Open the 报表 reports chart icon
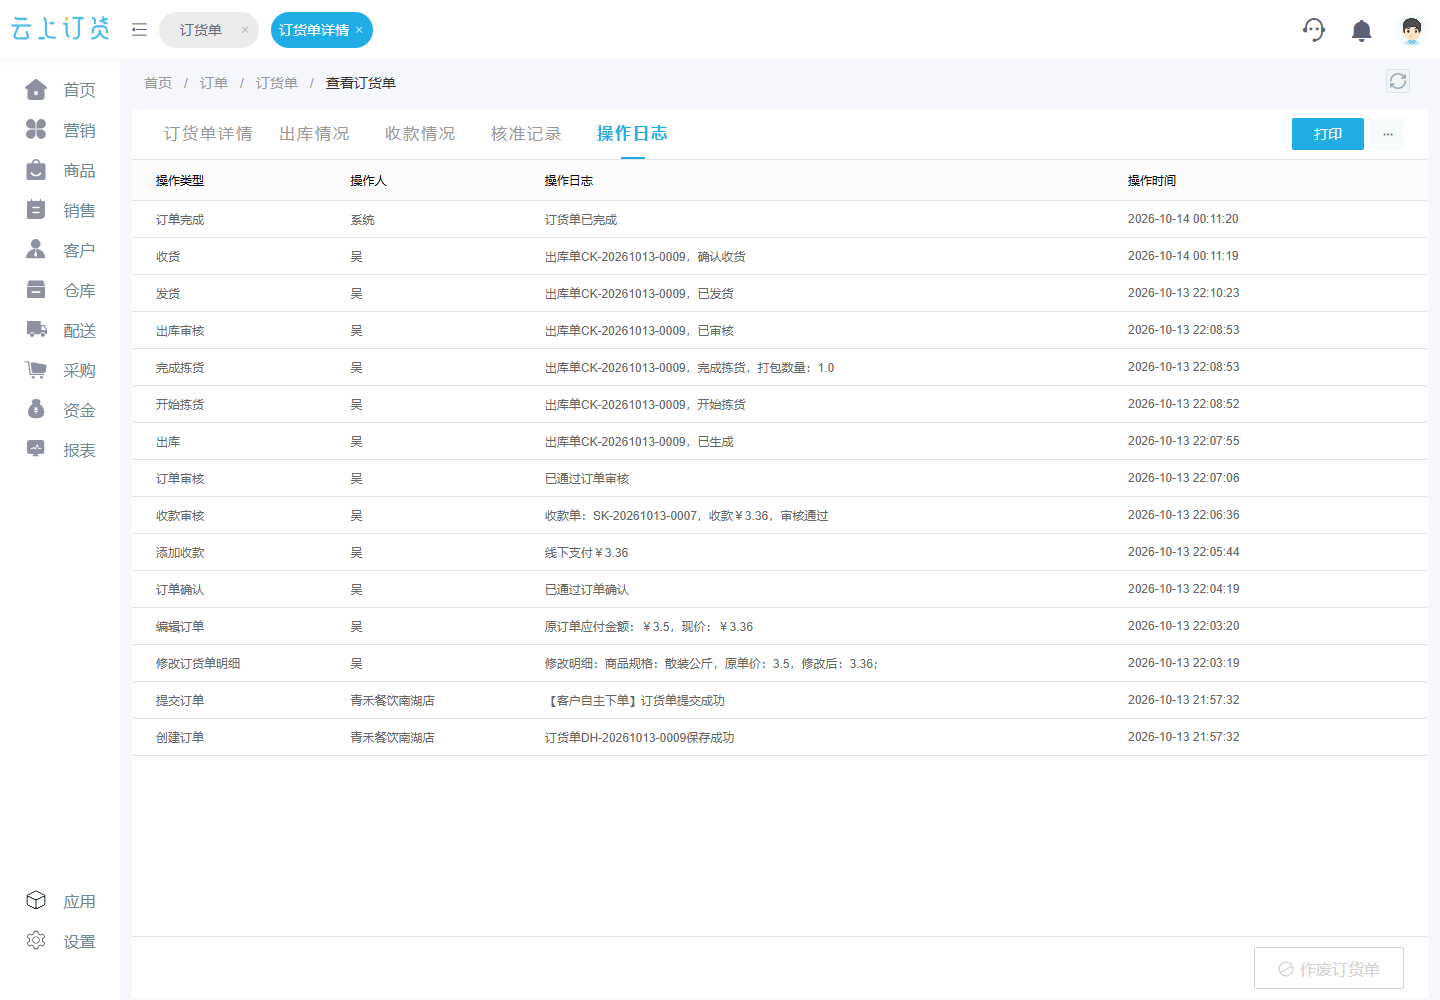This screenshot has height=1000, width=1440. (x=36, y=450)
